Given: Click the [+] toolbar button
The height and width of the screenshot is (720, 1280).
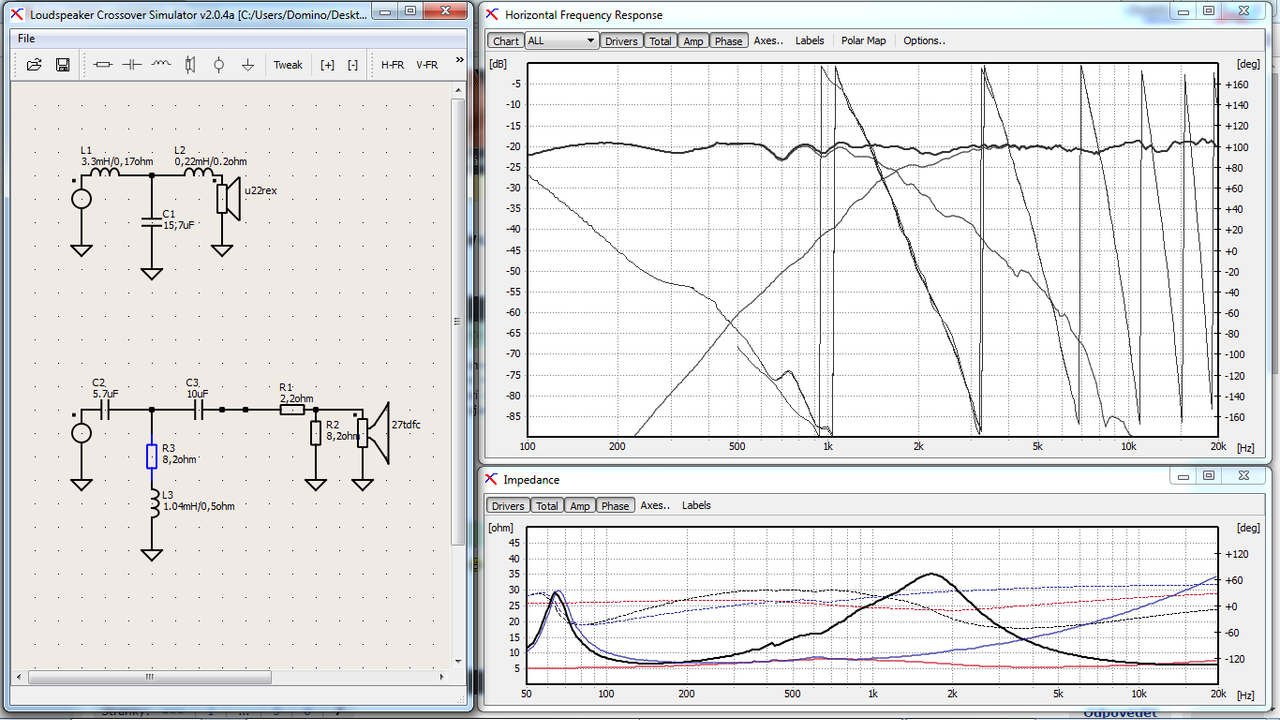Looking at the screenshot, I should click(327, 65).
